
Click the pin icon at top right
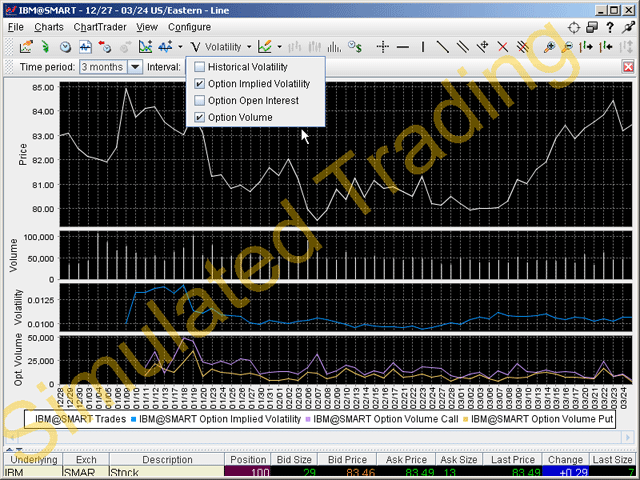[x=628, y=27]
